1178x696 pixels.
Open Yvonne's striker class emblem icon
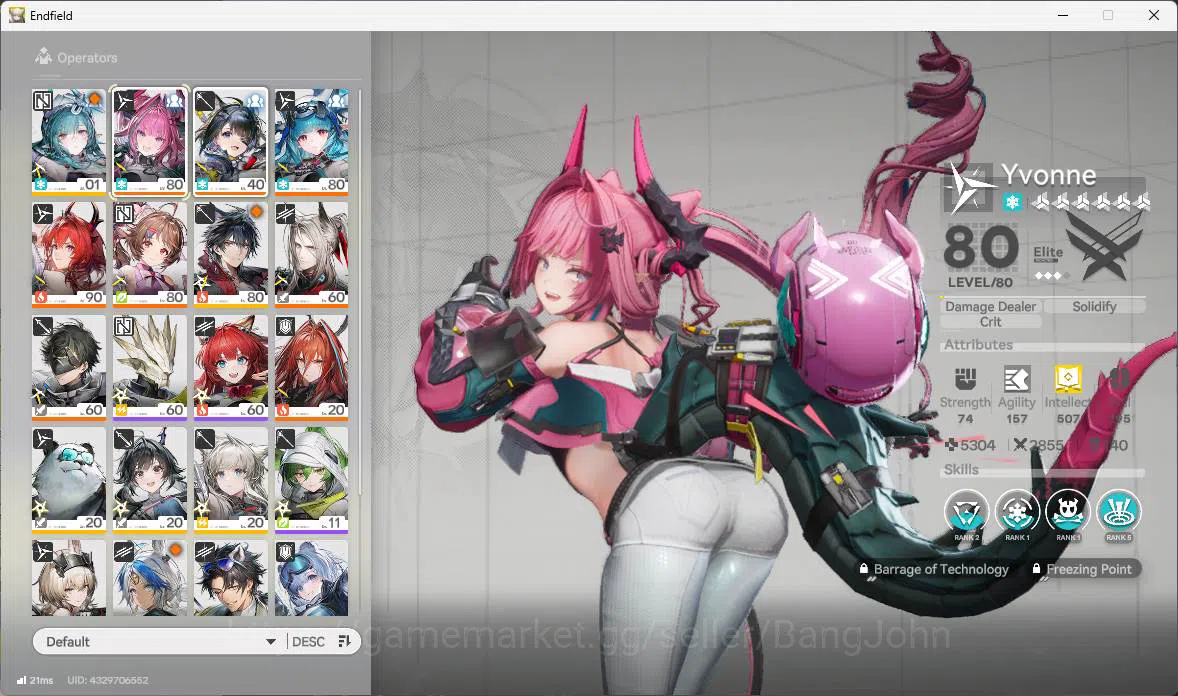[x=968, y=186]
